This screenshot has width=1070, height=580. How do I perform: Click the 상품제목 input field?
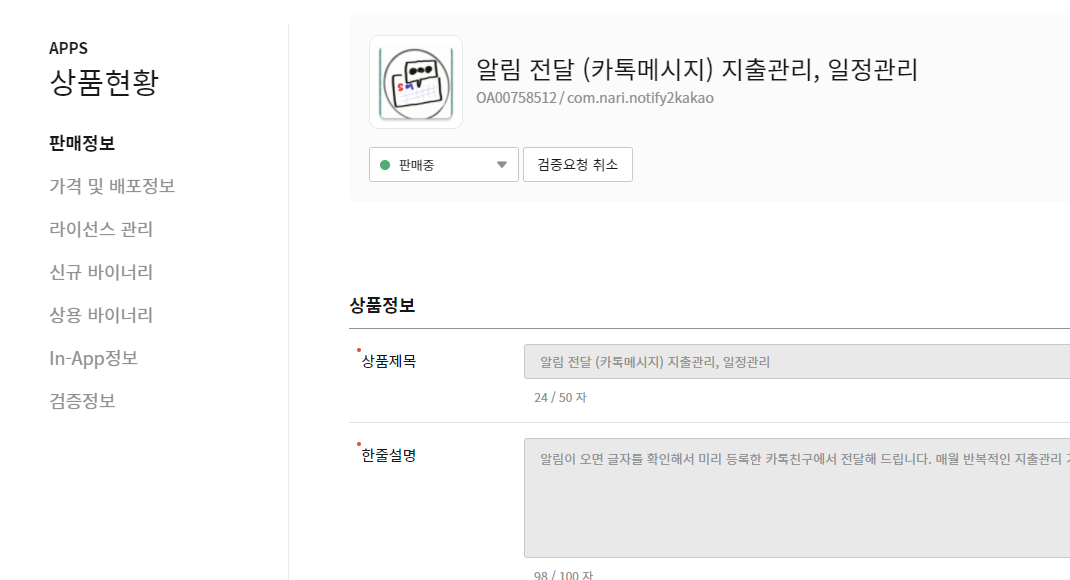(x=796, y=362)
